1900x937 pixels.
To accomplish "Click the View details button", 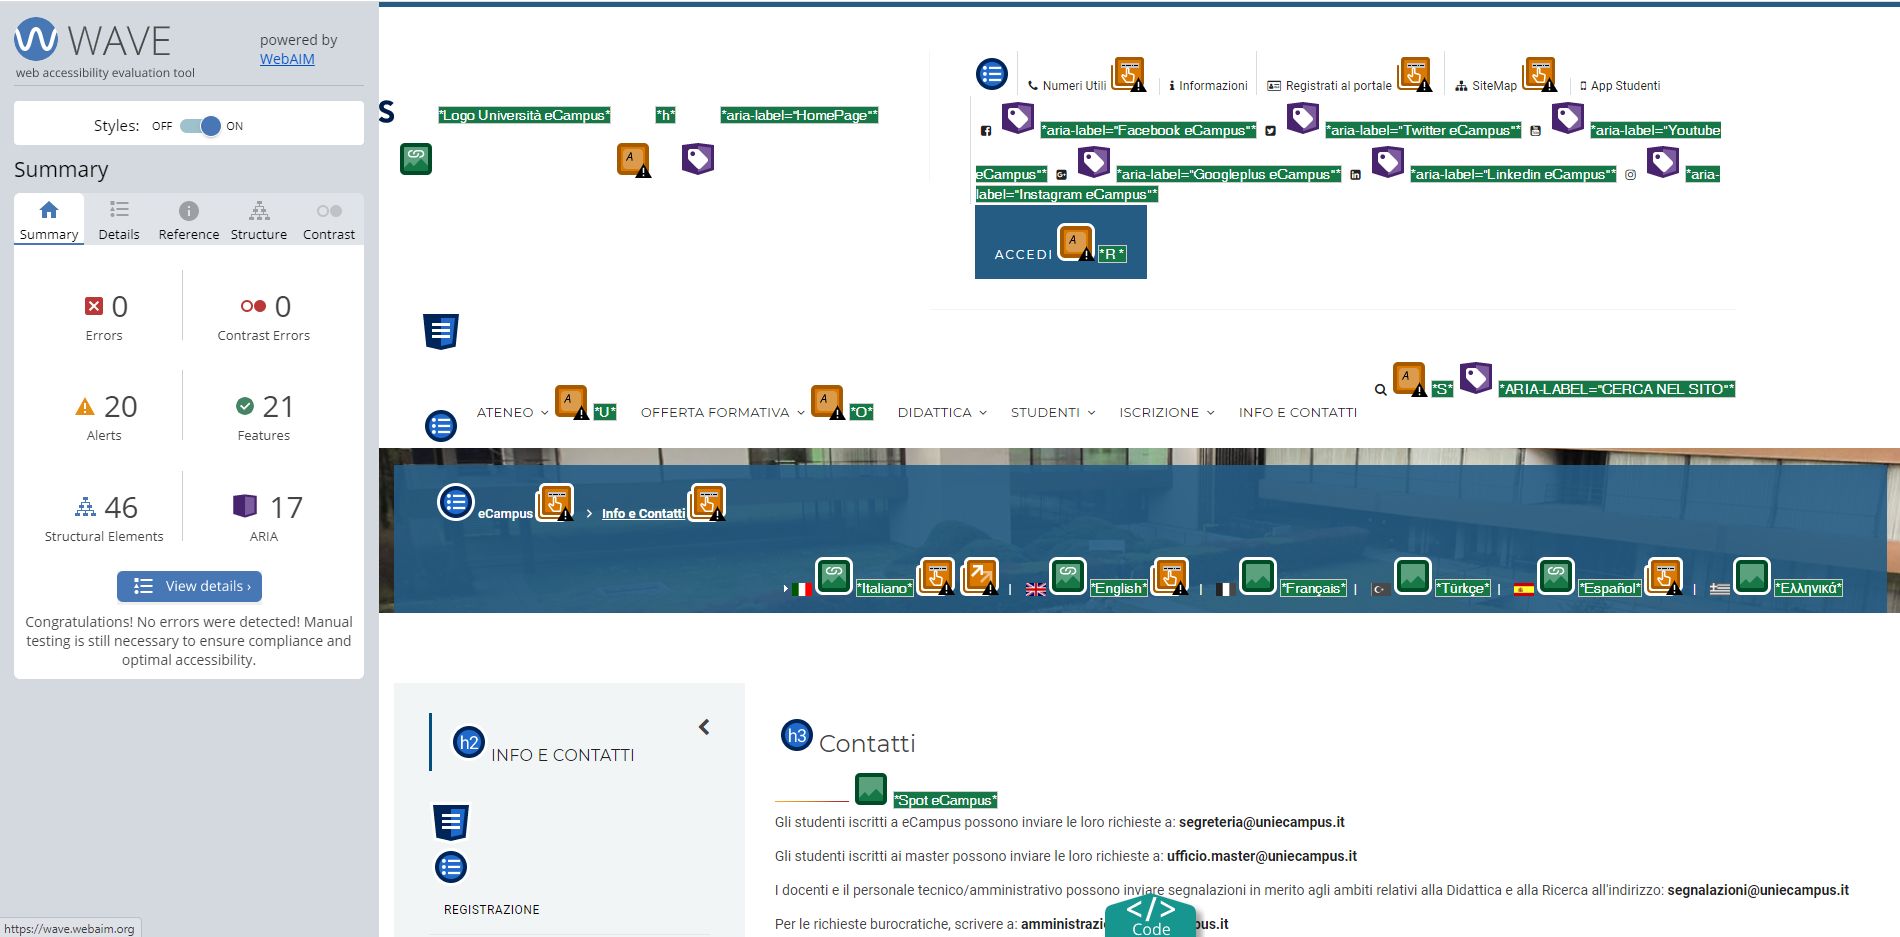I will tap(189, 586).
